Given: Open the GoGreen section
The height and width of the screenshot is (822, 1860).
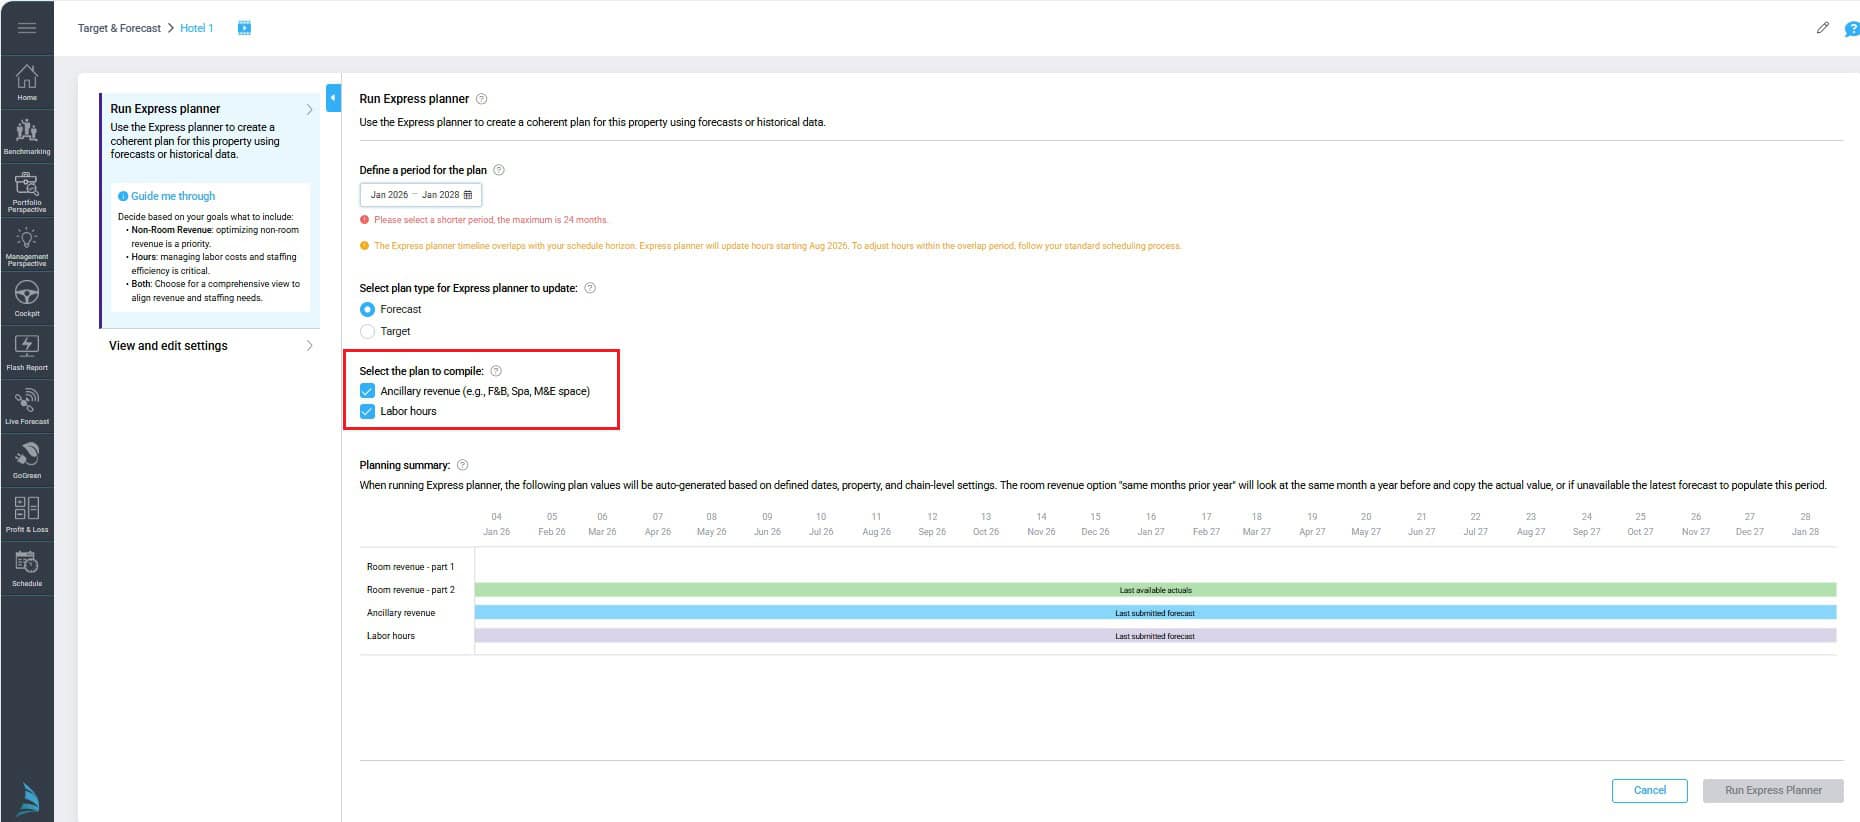Looking at the screenshot, I should pos(27,460).
